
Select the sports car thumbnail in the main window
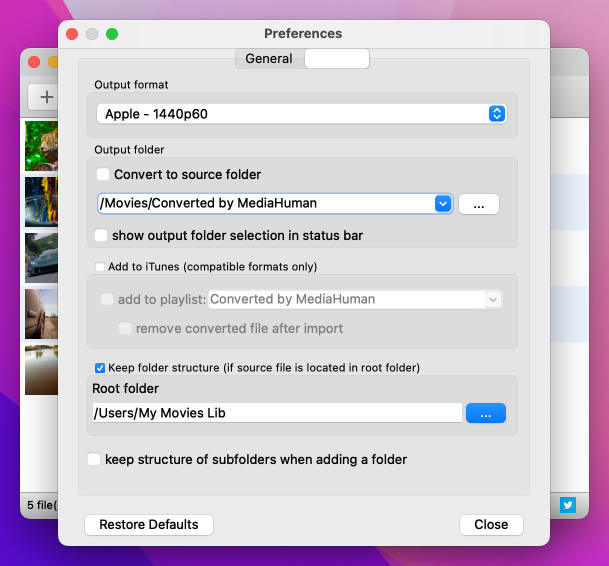[42, 258]
